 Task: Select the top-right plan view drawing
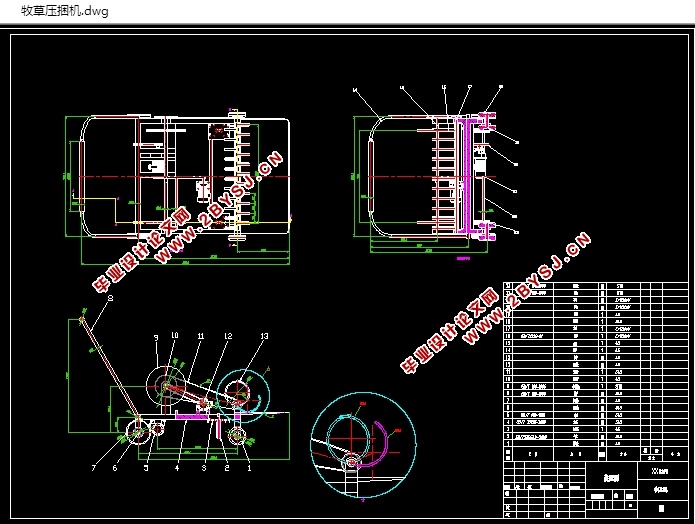[x=430, y=178]
